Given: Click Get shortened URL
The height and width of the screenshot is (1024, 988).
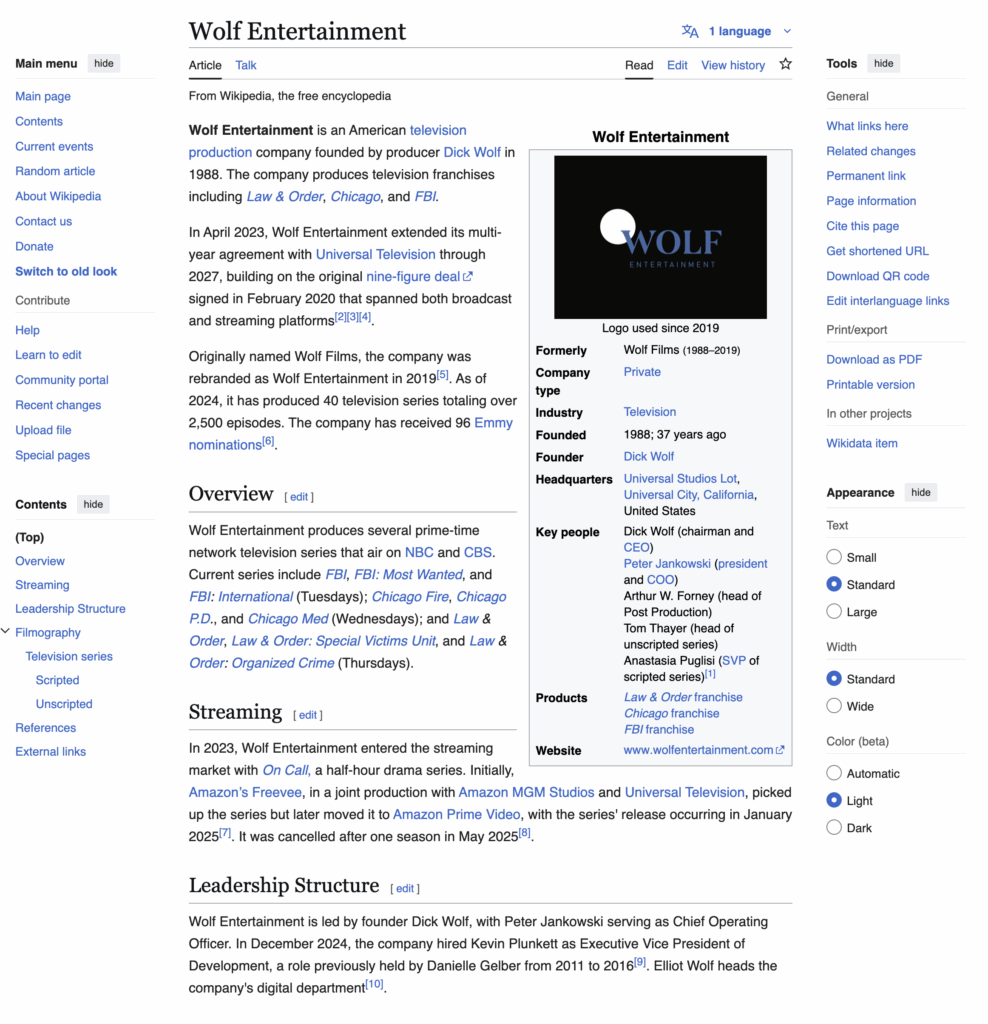Looking at the screenshot, I should pyautogui.click(x=878, y=251).
